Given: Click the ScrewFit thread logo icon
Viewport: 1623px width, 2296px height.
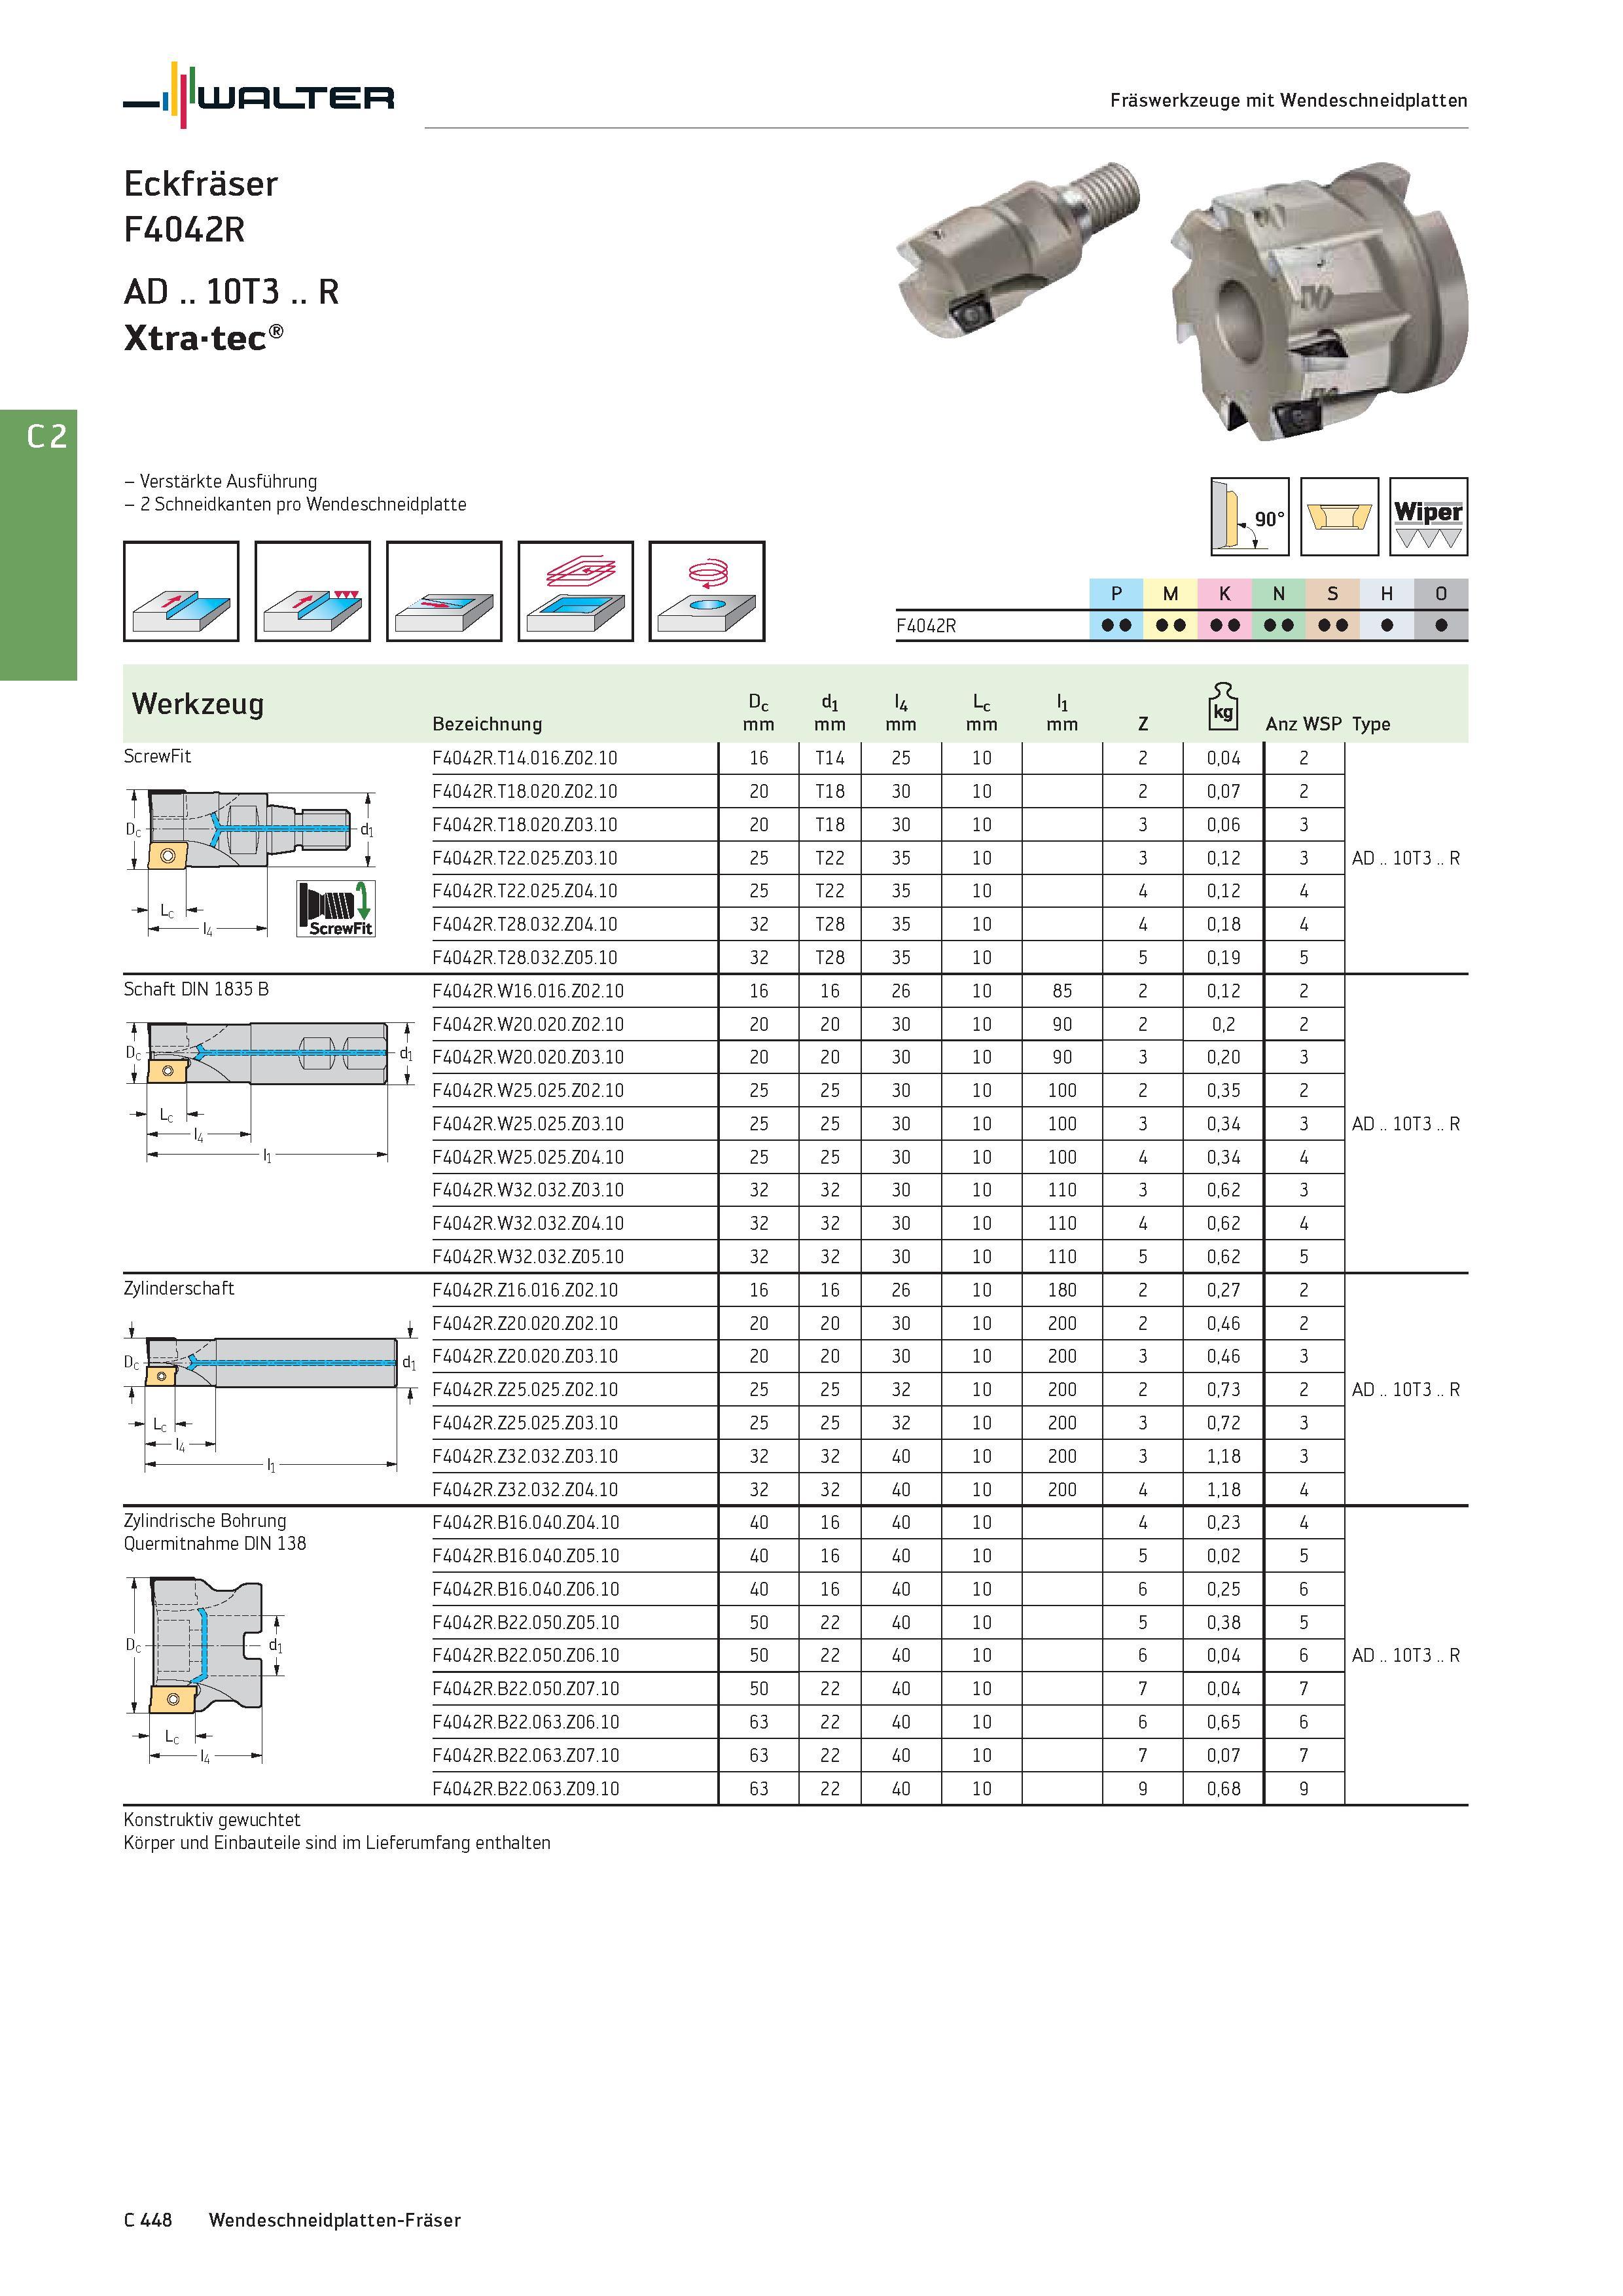Looking at the screenshot, I should 336,909.
